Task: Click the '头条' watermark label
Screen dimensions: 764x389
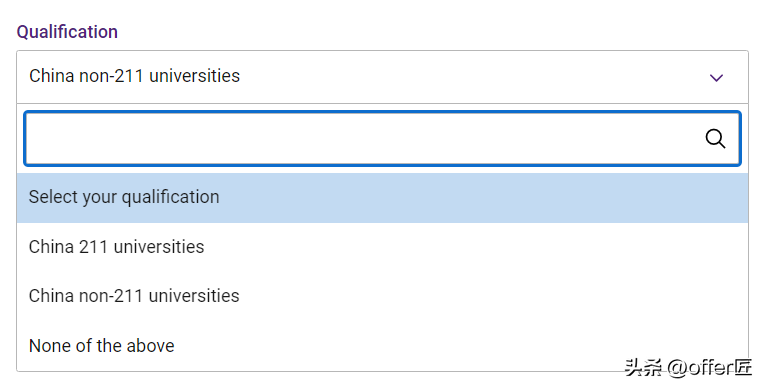Action: [x=644, y=368]
